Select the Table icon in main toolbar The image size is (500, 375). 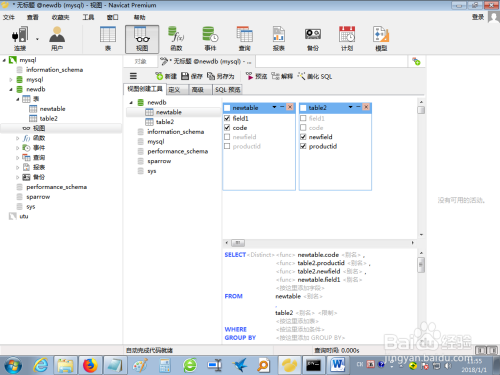[108, 39]
